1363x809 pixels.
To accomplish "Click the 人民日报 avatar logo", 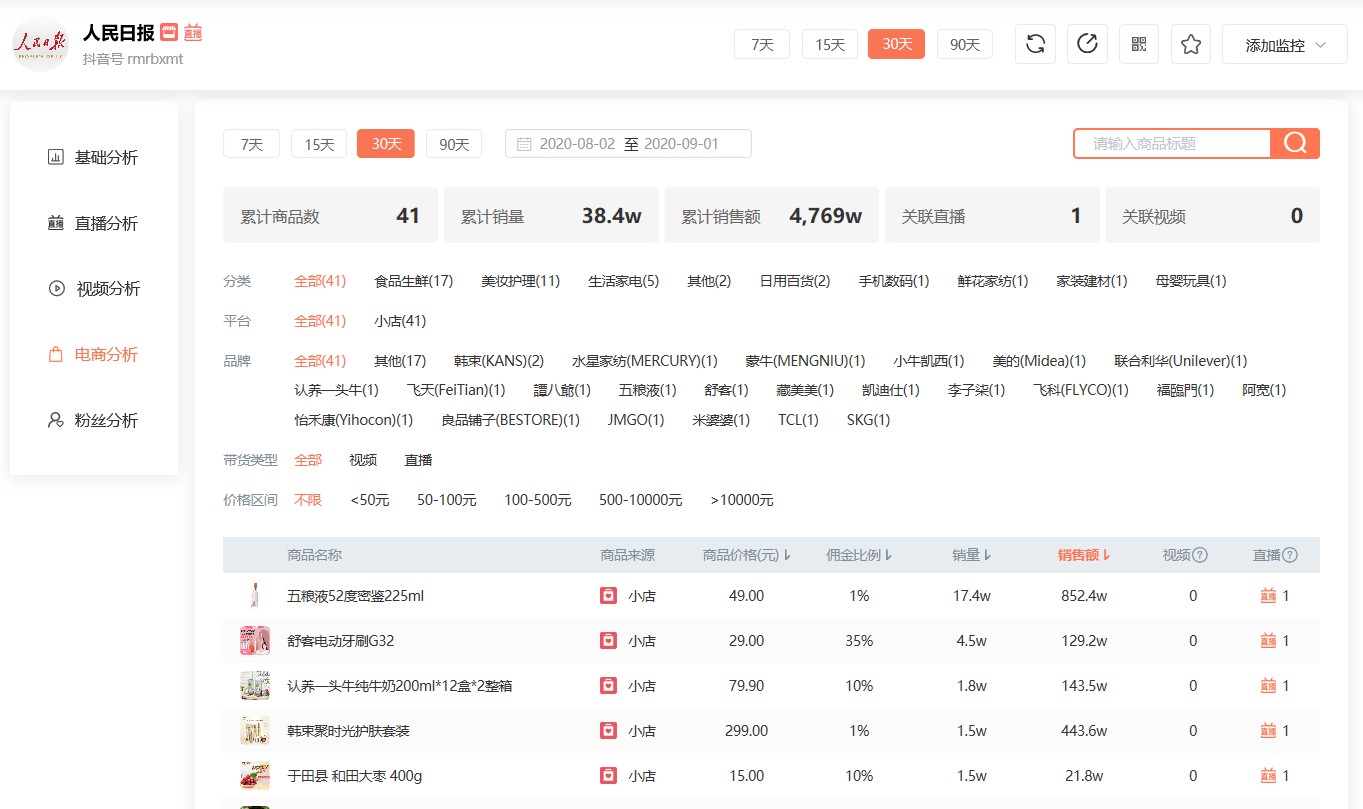I will click(x=40, y=44).
